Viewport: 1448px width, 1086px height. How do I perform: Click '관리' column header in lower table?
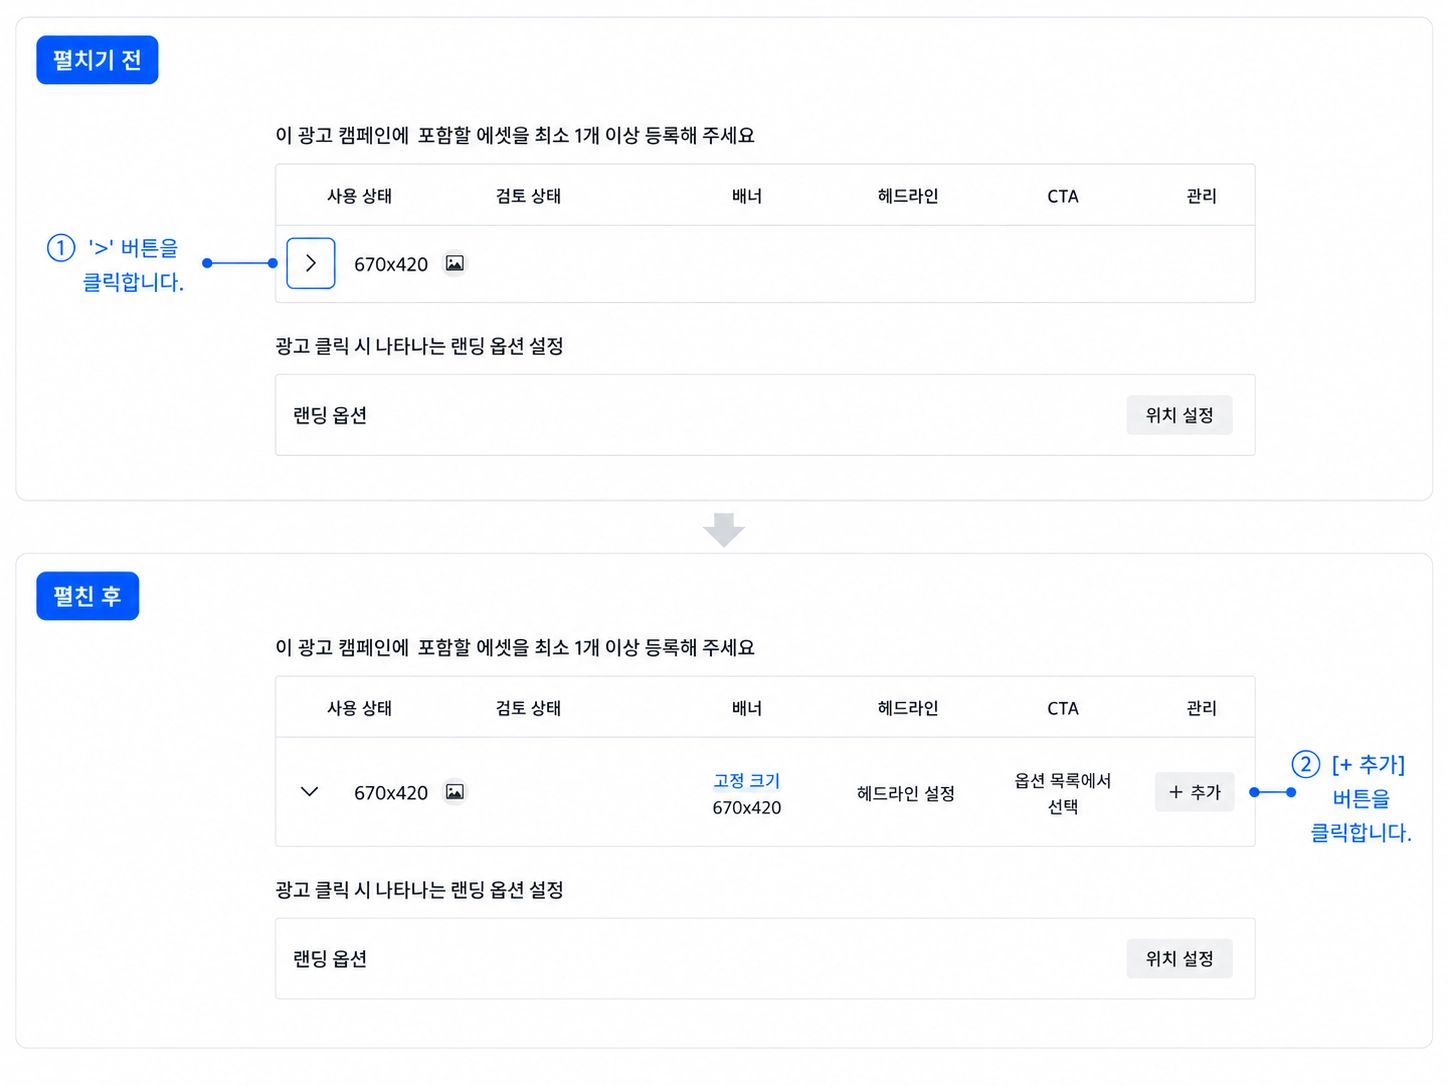tap(1202, 708)
